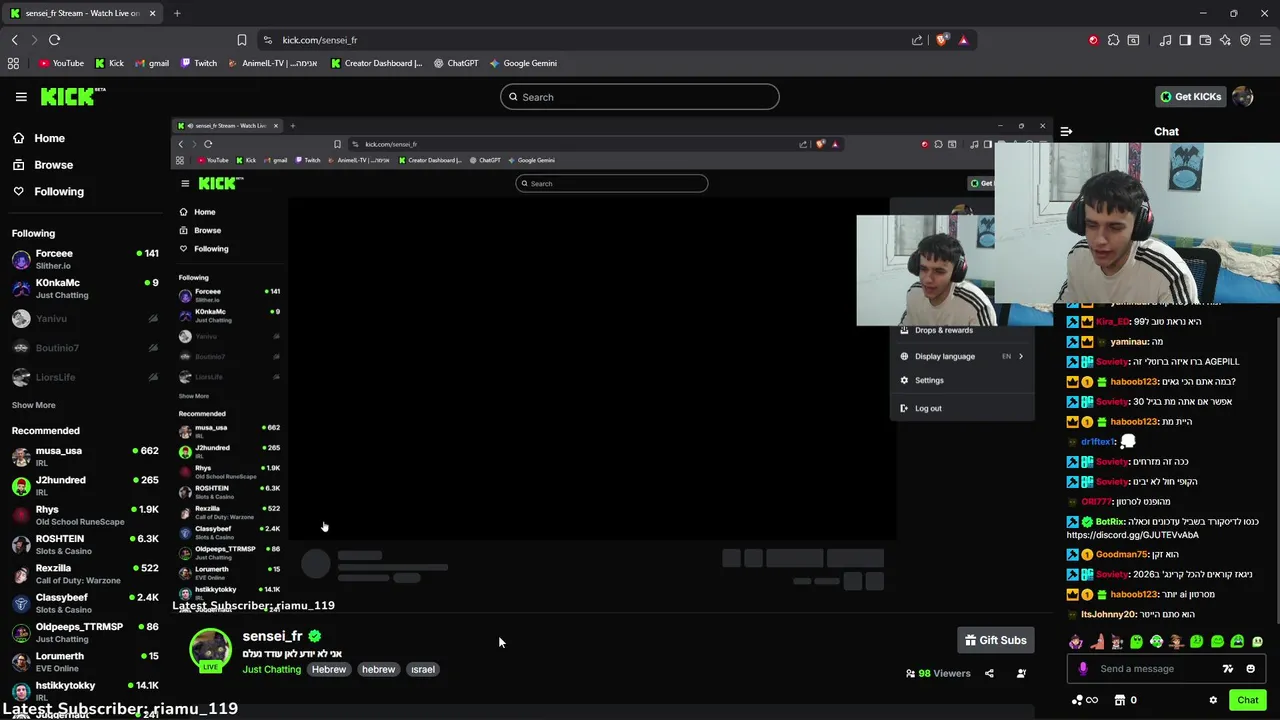1280x720 pixels.
Task: Click sensei_fr streamer avatar
Action: click(210, 650)
